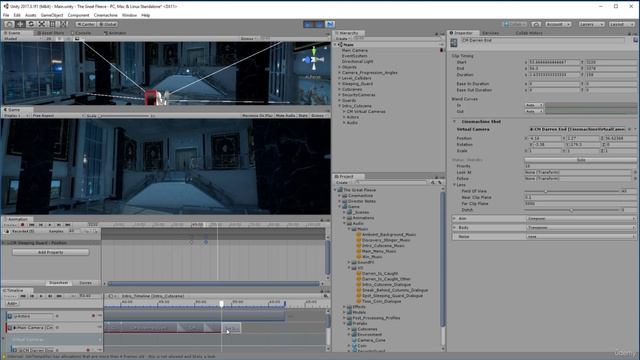
Task: Adjust the Dutch slider
Action: (x=571, y=210)
